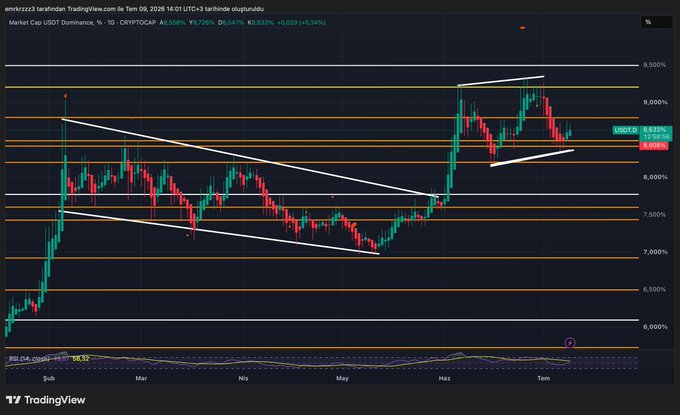Screen dimensions: 680x415
Task: Click the RSI value 56,32
Action: coord(81,359)
